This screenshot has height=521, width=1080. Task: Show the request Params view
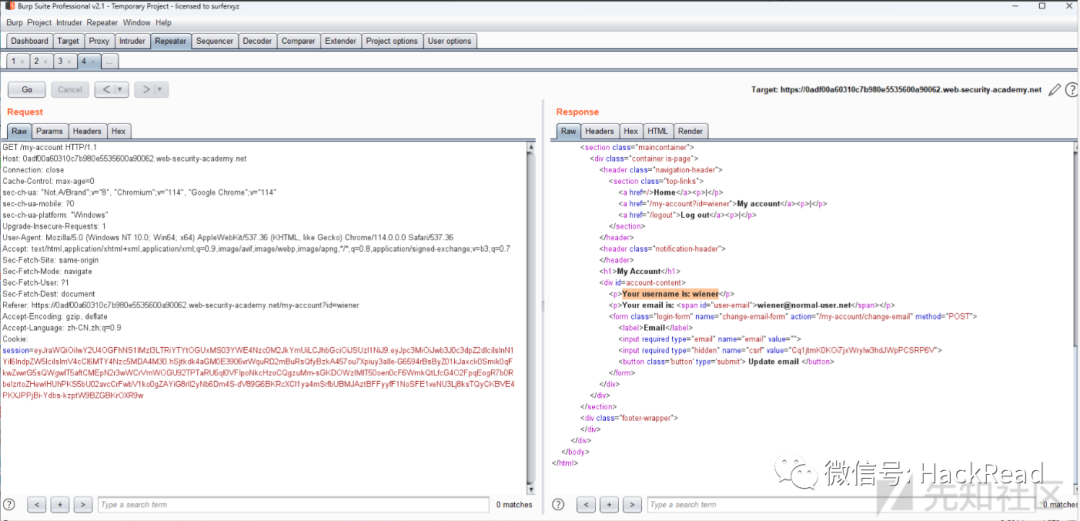pyautogui.click(x=49, y=131)
